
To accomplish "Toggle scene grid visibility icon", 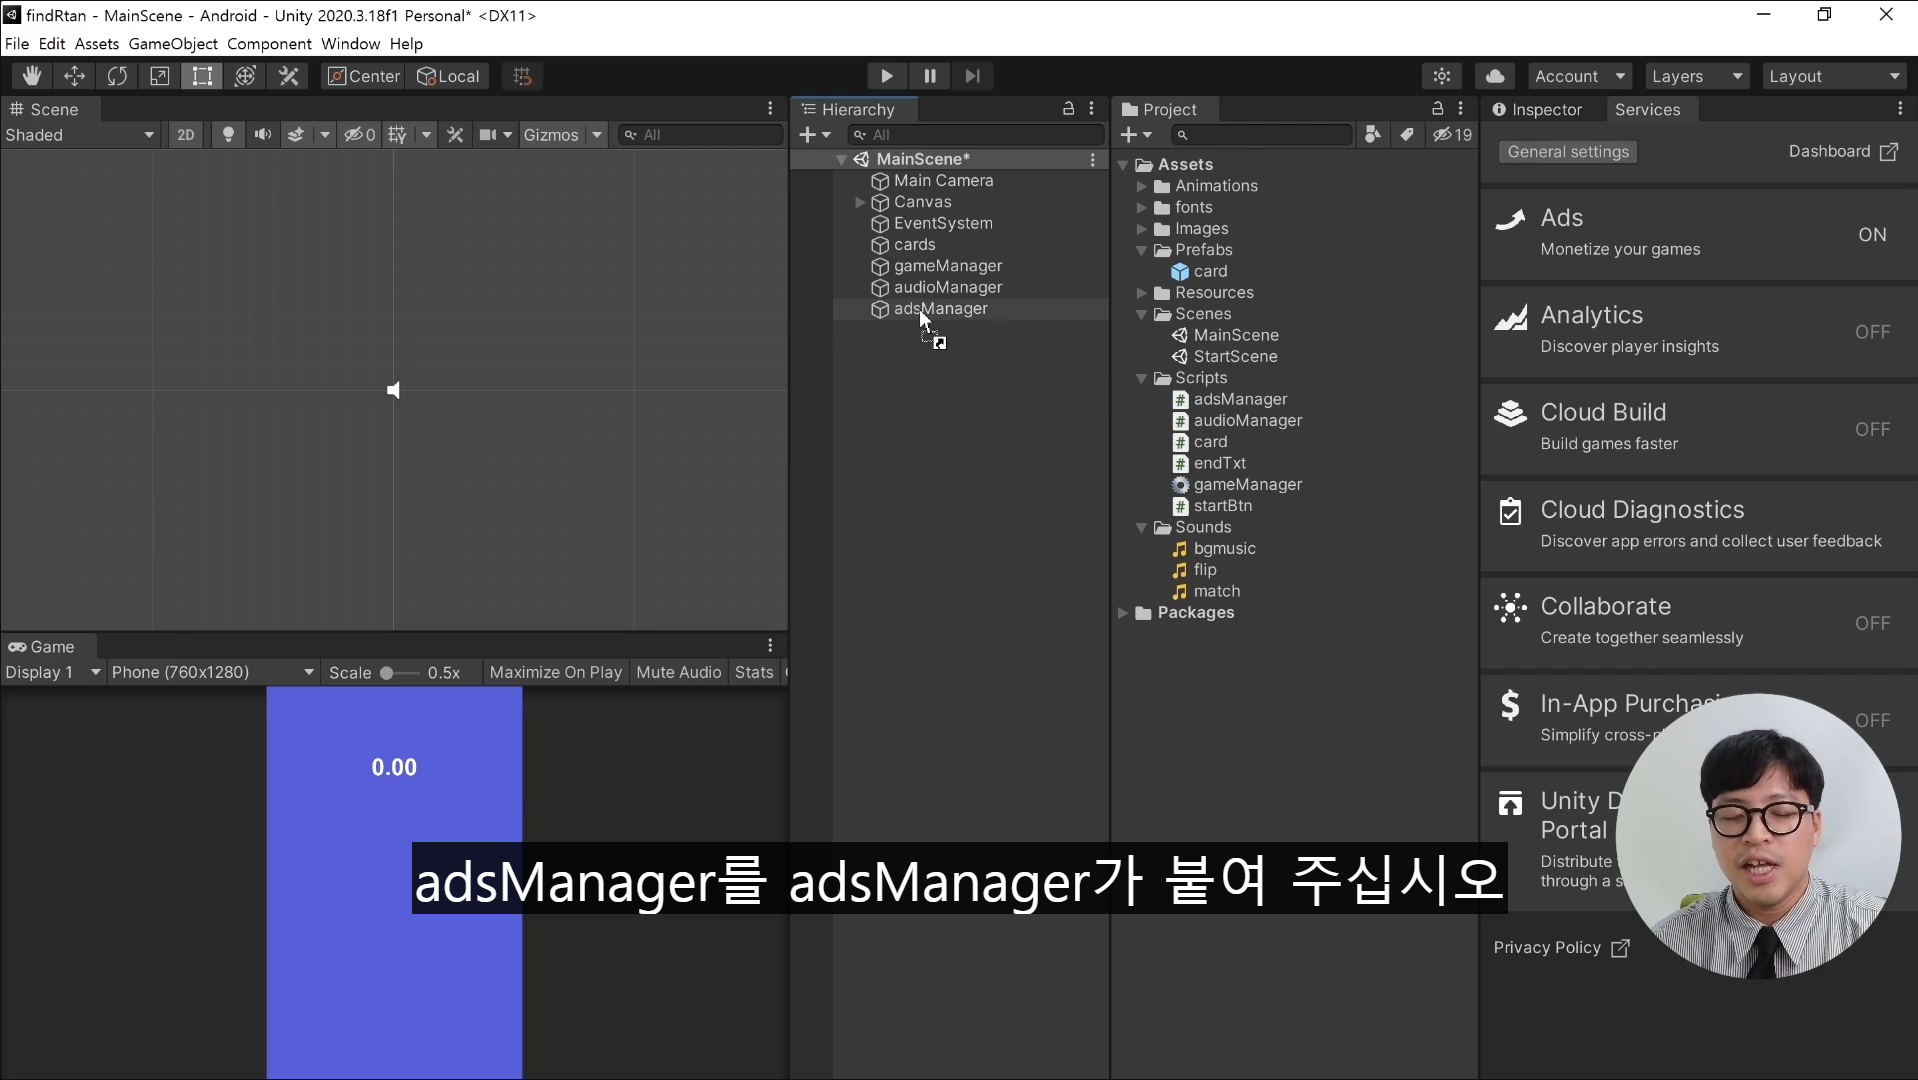I will [397, 135].
